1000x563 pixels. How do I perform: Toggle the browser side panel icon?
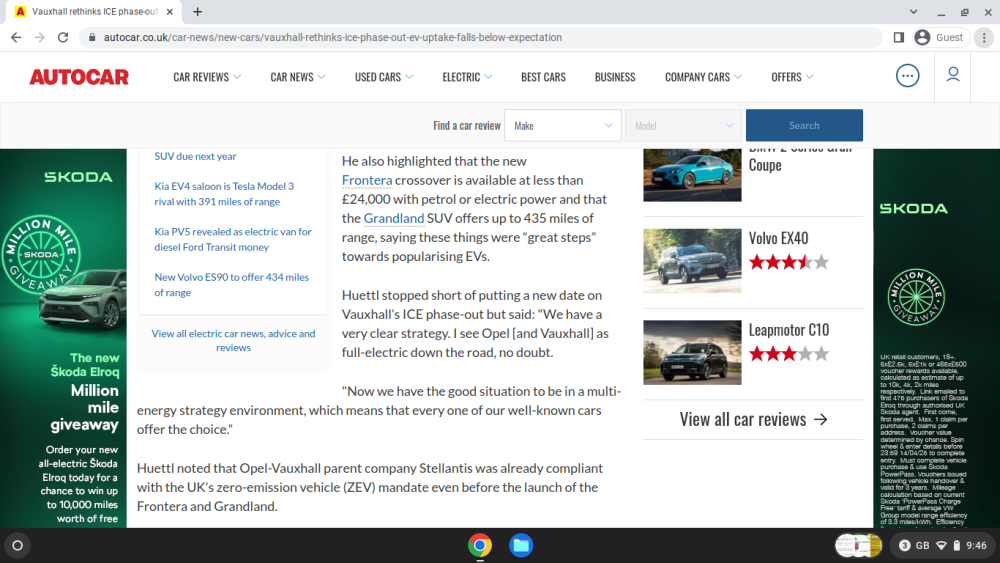[899, 38]
